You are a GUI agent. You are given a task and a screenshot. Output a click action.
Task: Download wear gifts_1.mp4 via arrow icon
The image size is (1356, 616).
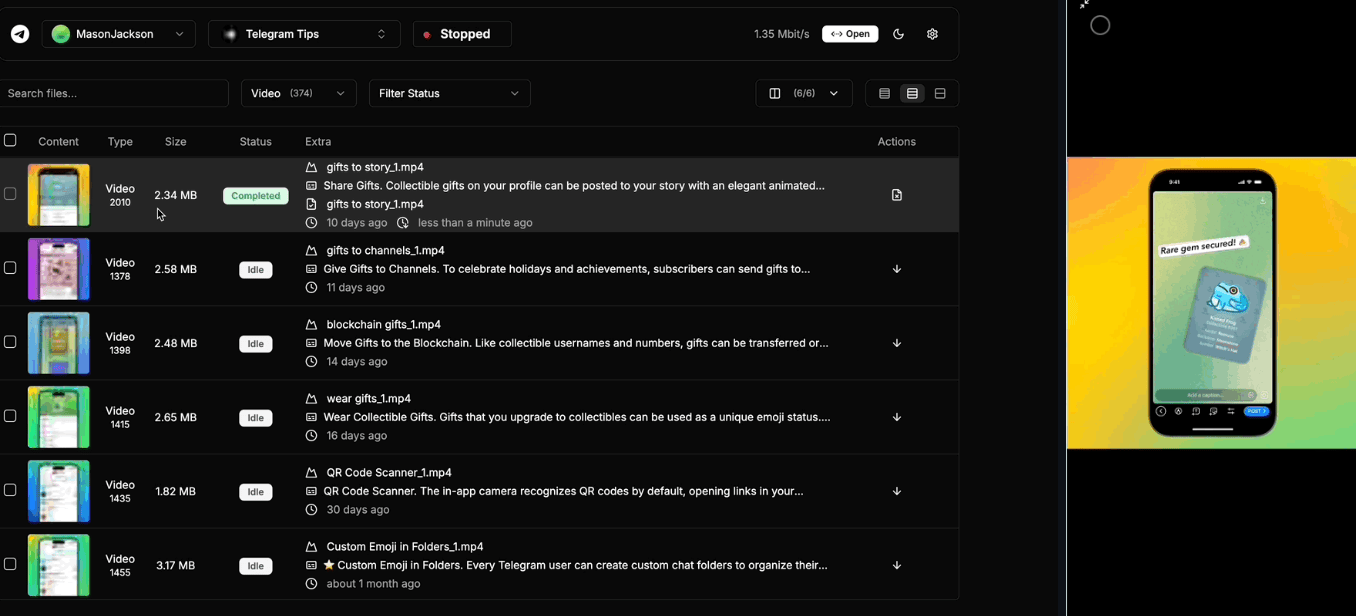[897, 417]
